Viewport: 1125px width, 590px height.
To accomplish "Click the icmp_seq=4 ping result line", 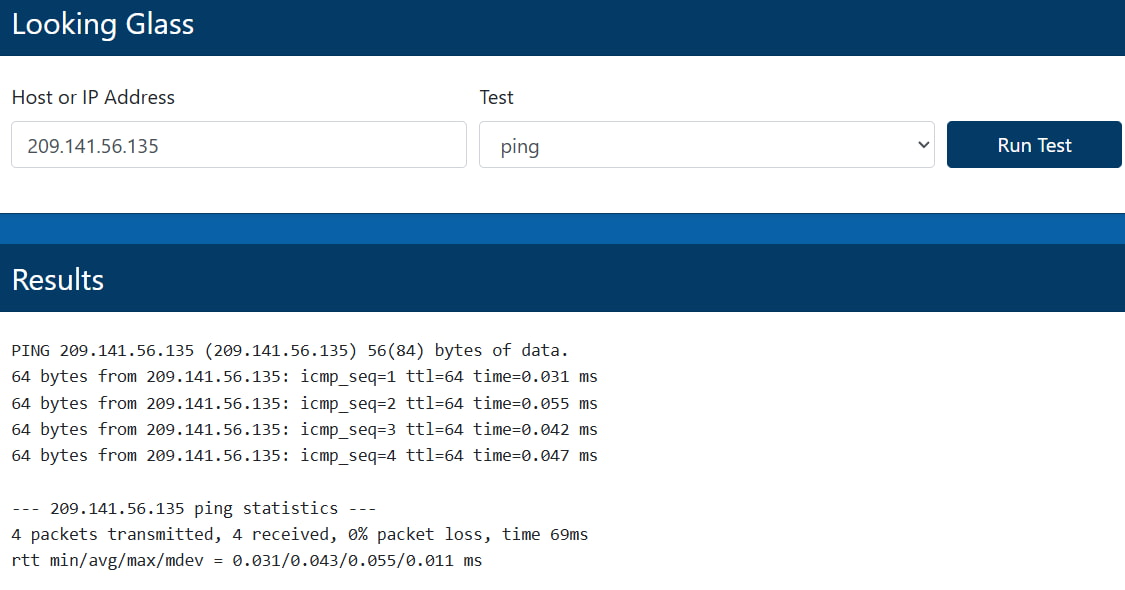I will coord(304,455).
